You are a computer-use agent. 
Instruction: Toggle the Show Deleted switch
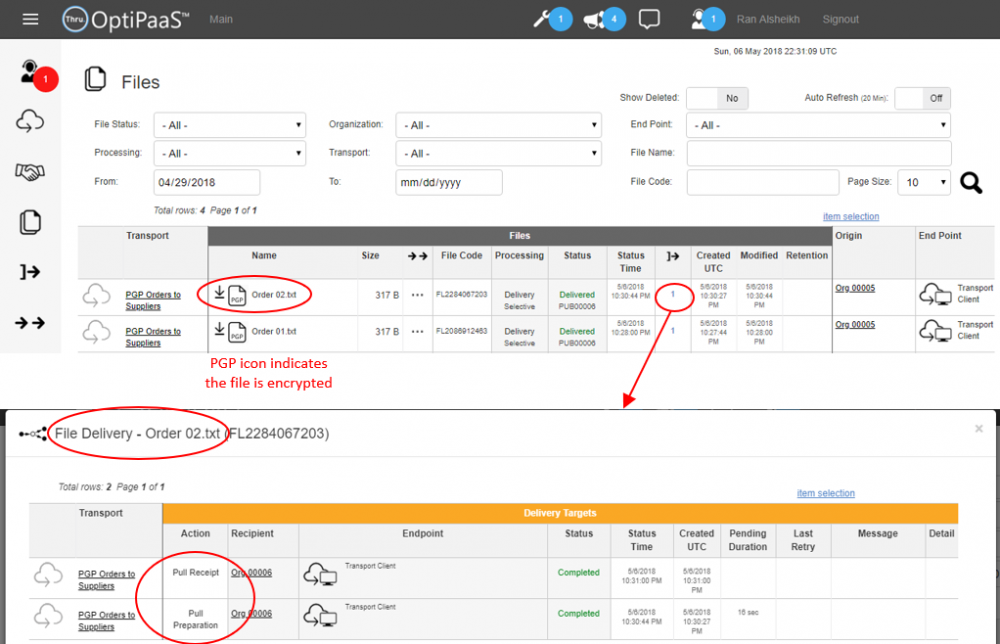[716, 98]
